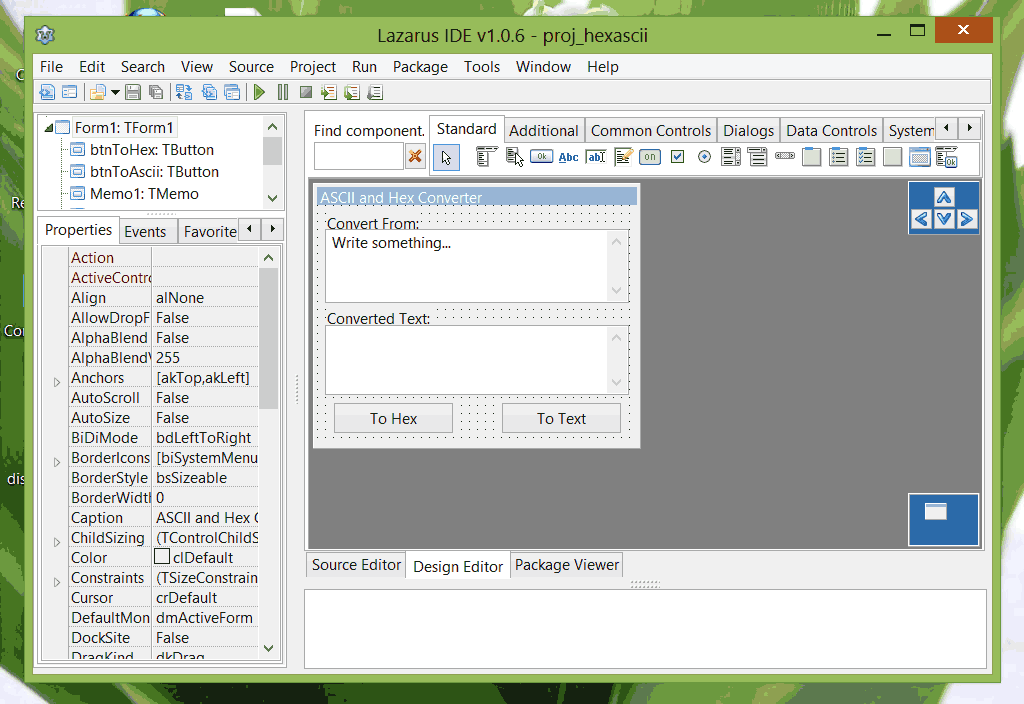Click the green Run play icon
Screen dimensions: 1024x704
[x=259, y=92]
